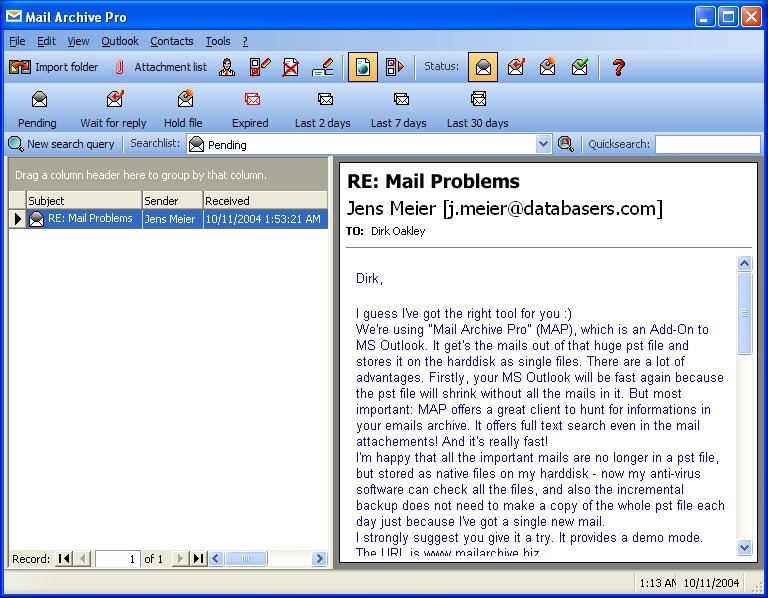Click the recipient name Dirk Oakley

pyautogui.click(x=398, y=231)
